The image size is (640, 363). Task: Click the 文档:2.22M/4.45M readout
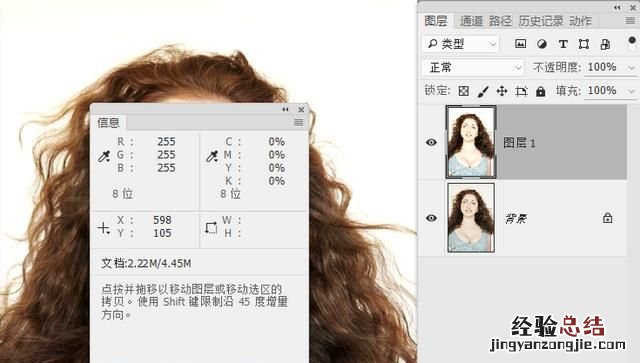click(146, 263)
